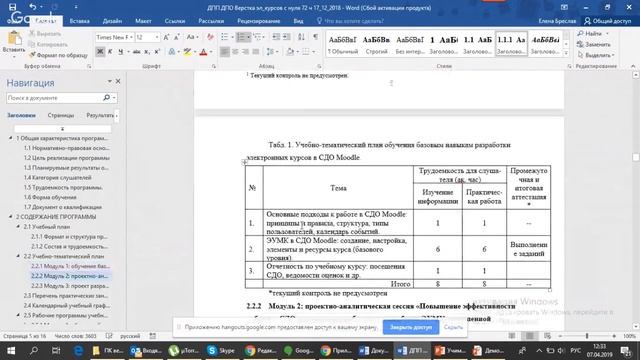640x360 pixels.
Task: Clear all formatting eraser icon
Action: tap(210, 38)
